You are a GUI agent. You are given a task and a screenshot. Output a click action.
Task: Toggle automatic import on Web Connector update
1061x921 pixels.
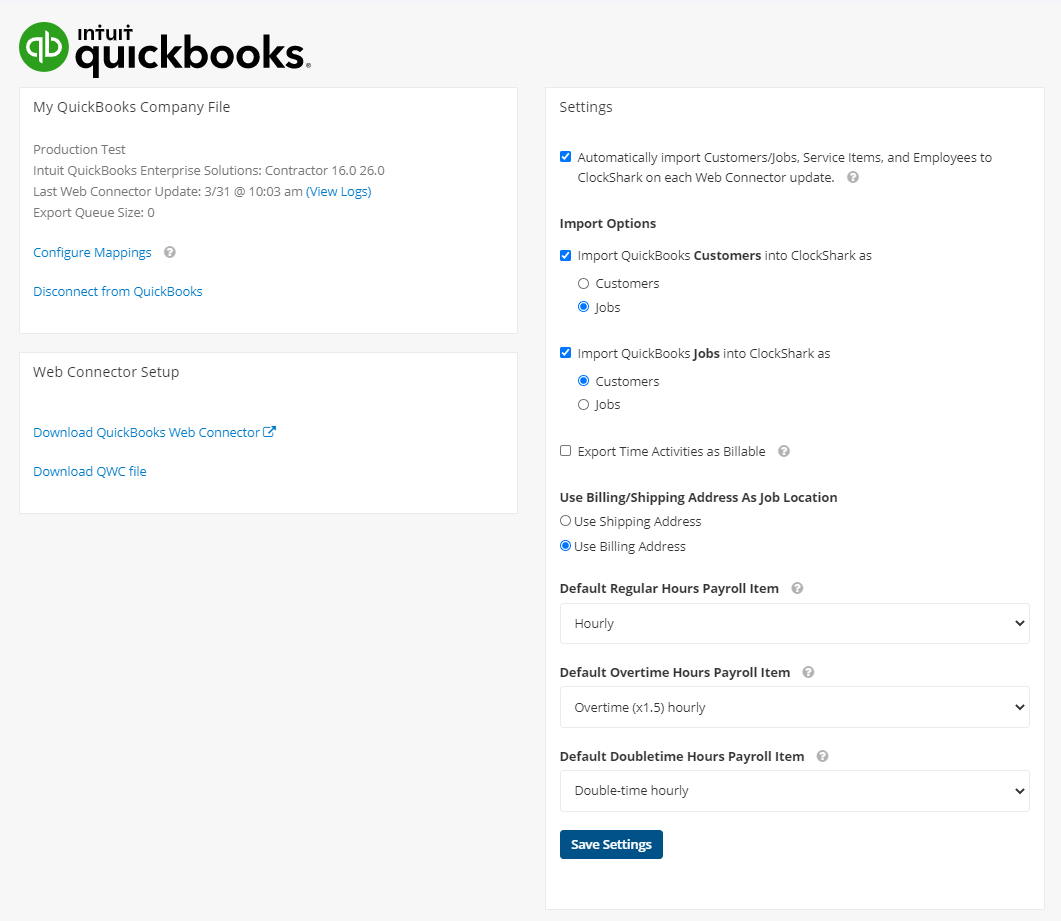(x=566, y=157)
